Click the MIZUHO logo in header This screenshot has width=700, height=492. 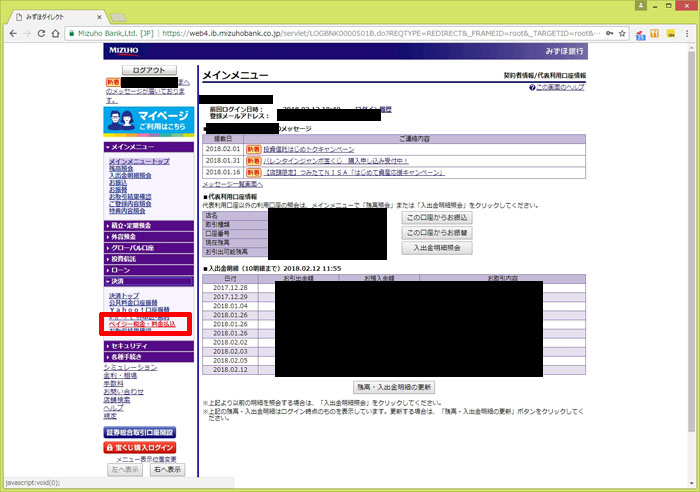point(124,50)
